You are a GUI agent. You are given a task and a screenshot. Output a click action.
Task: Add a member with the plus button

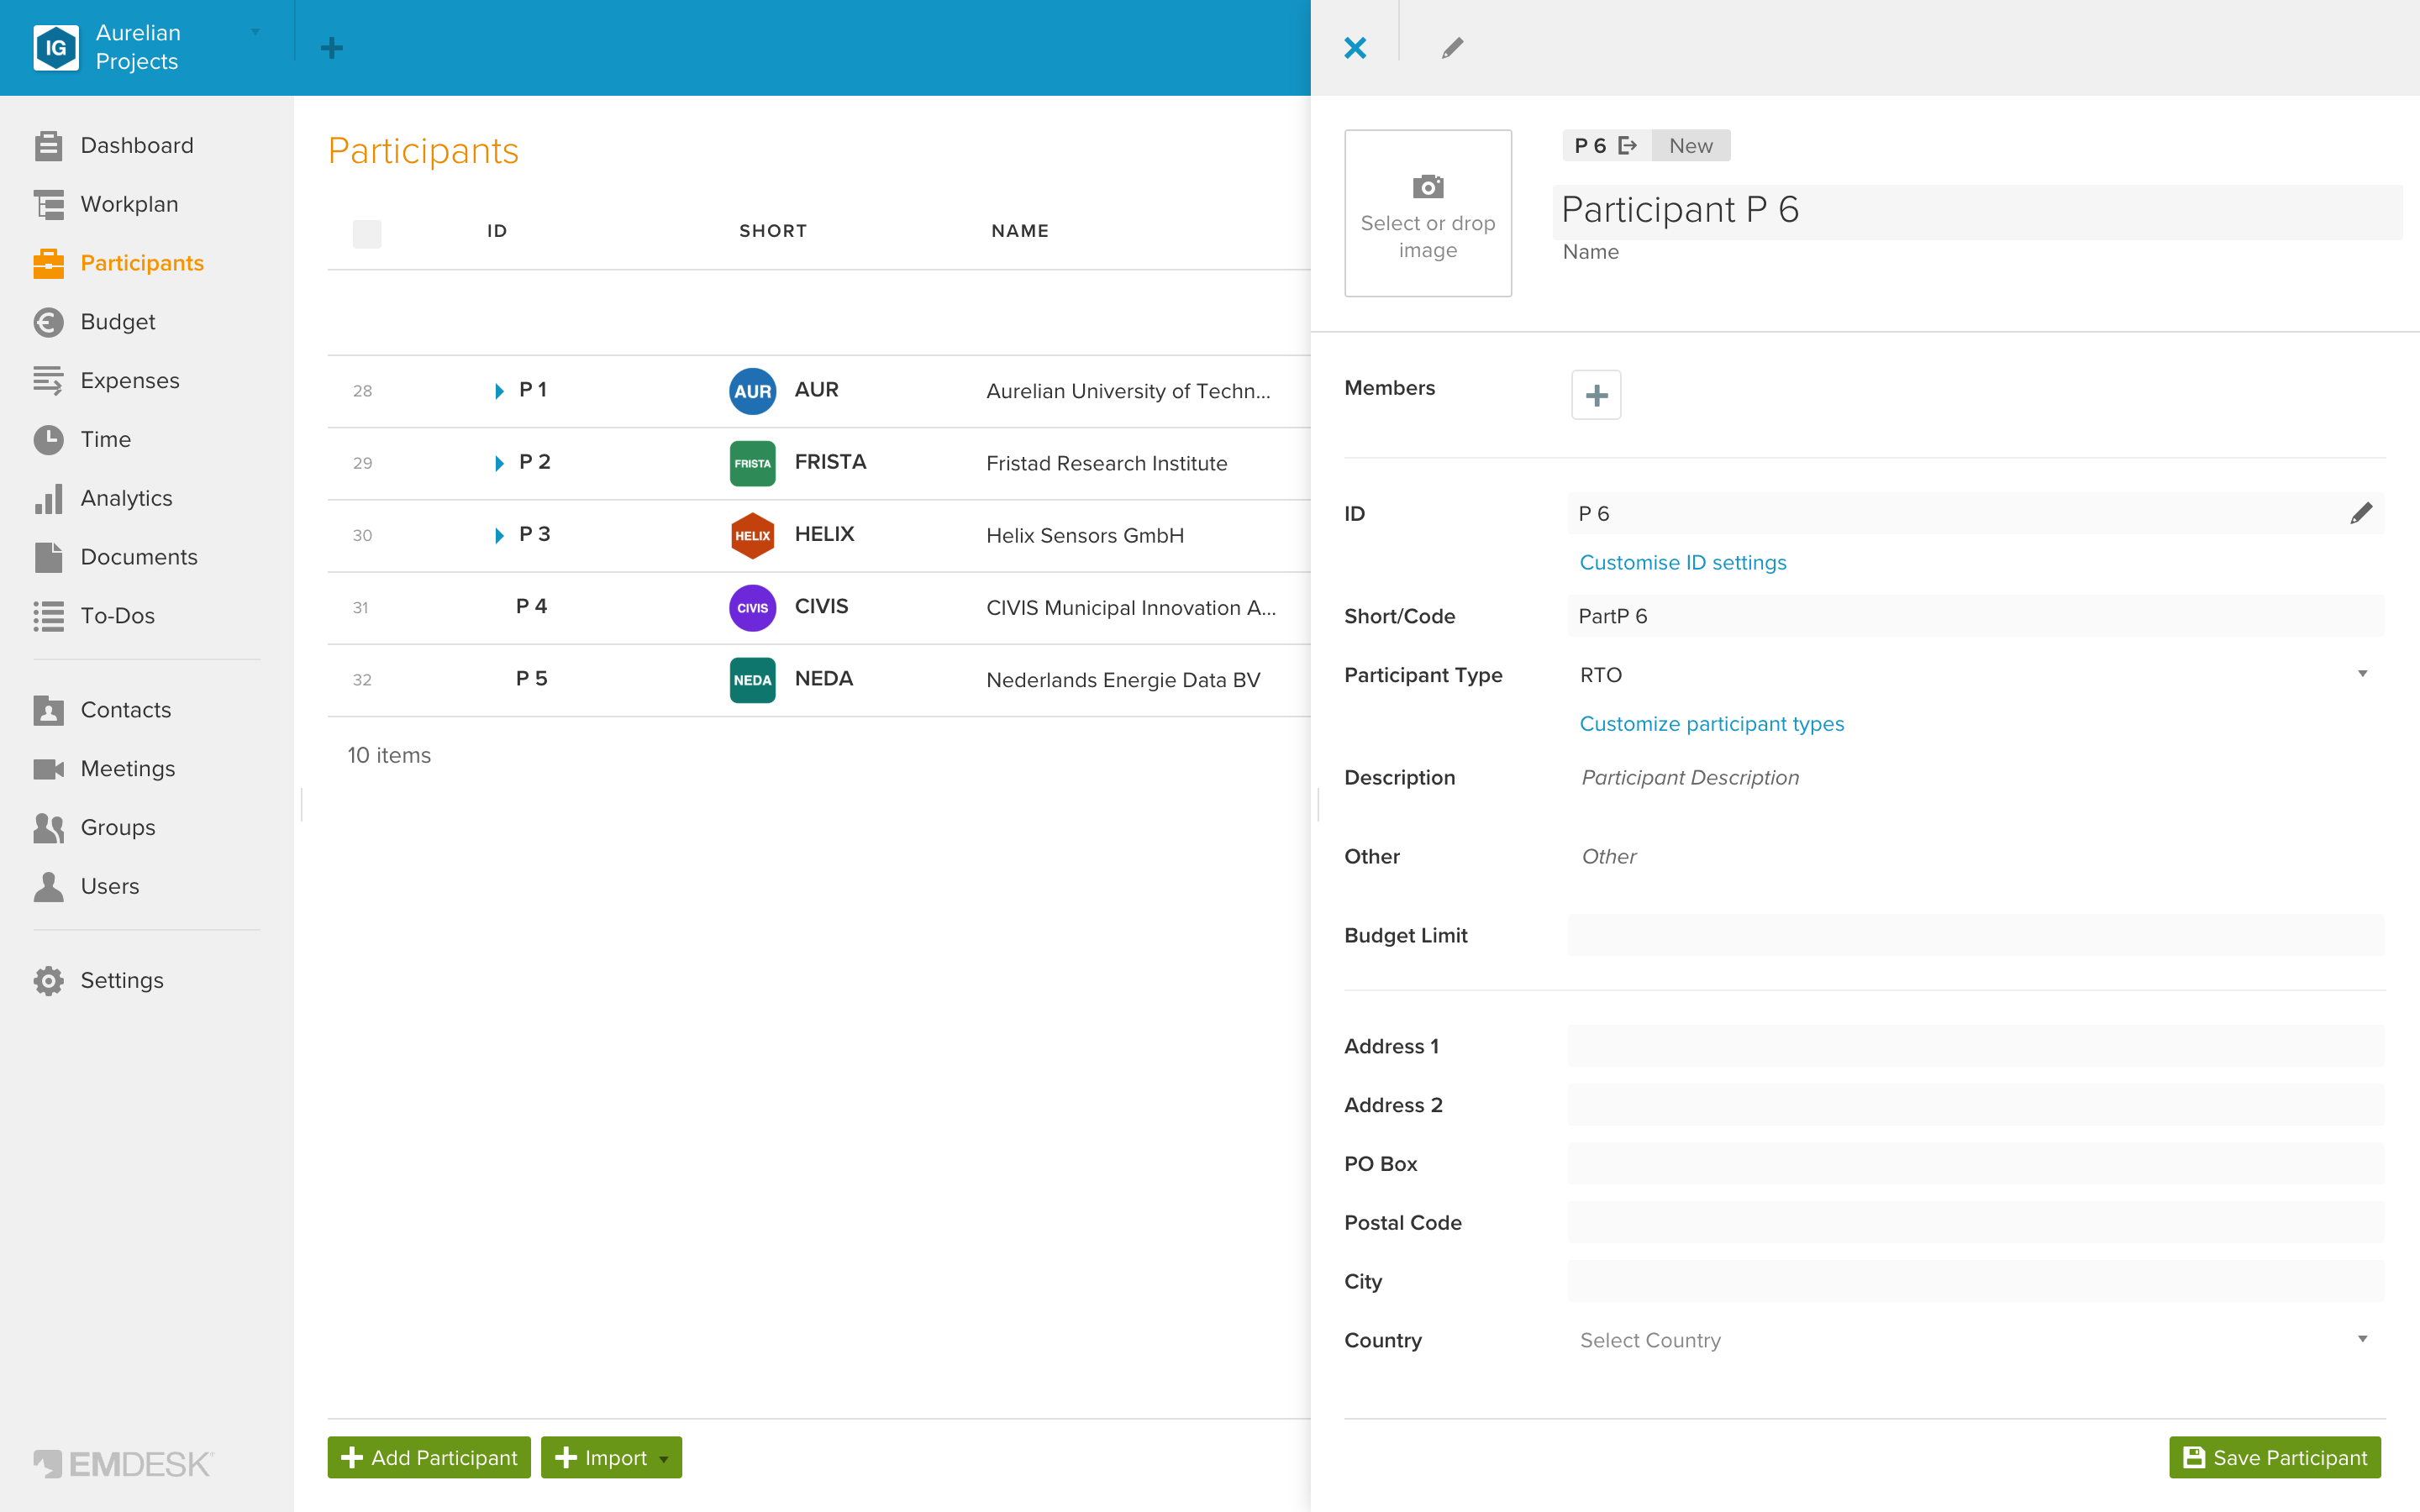tap(1596, 395)
